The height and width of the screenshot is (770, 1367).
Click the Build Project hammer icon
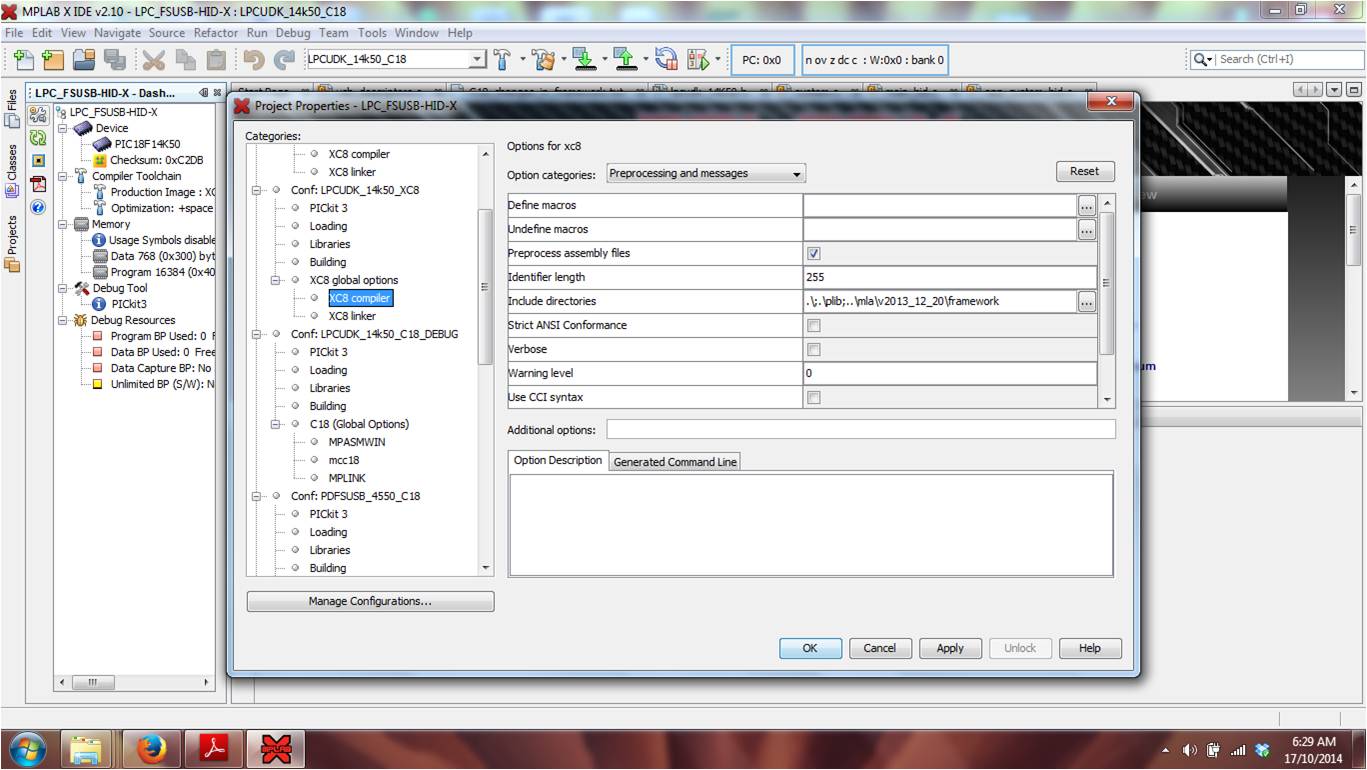tap(504, 59)
